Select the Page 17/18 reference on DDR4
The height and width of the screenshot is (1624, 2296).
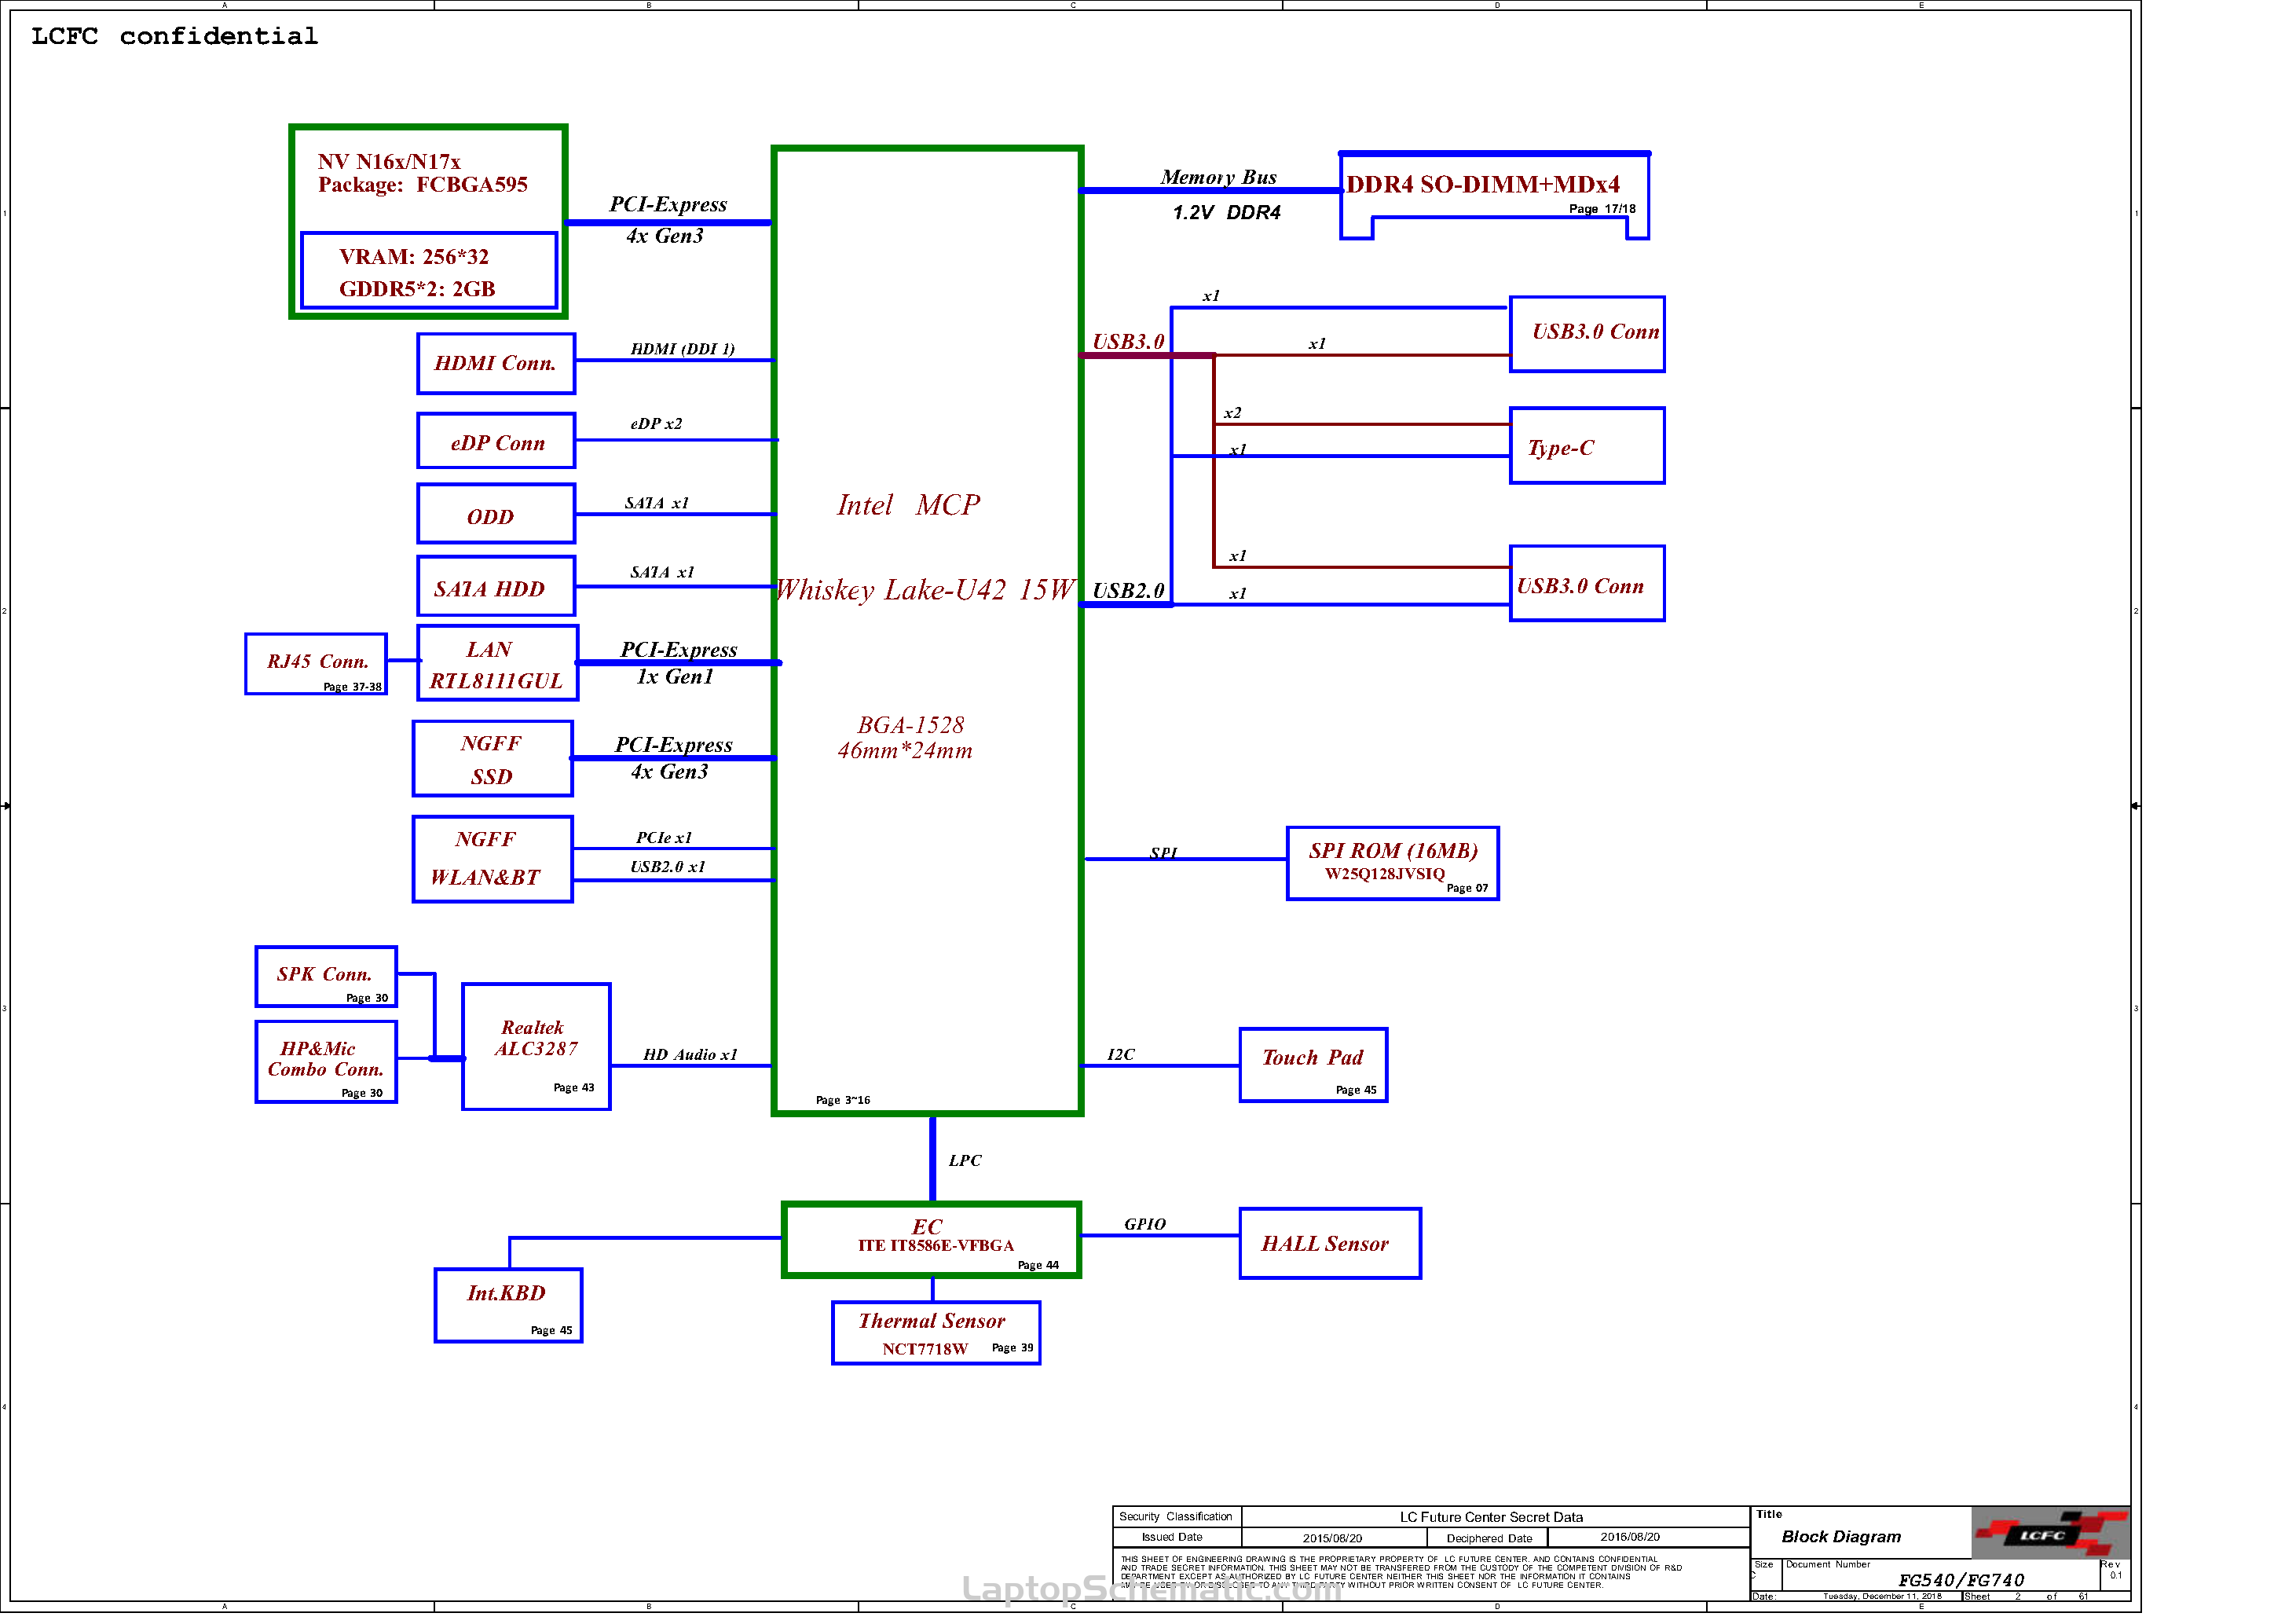[1603, 210]
